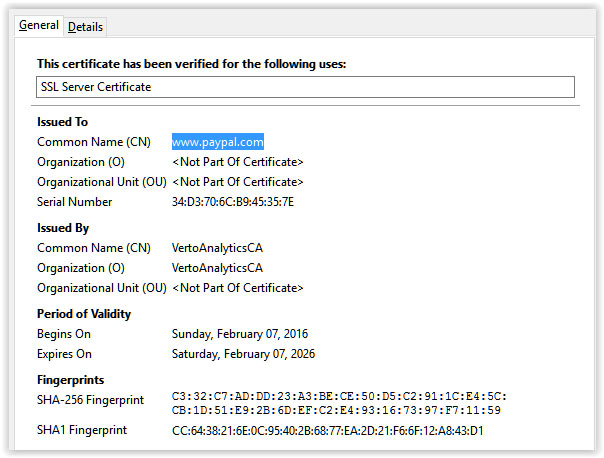Select the SHA1 Fingerprint label
The height and width of the screenshot is (458, 604).
82,430
